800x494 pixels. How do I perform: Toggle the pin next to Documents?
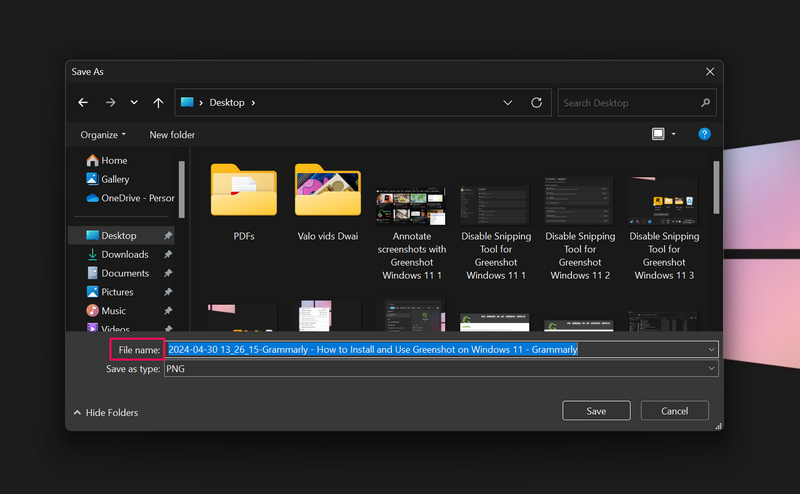[168, 273]
